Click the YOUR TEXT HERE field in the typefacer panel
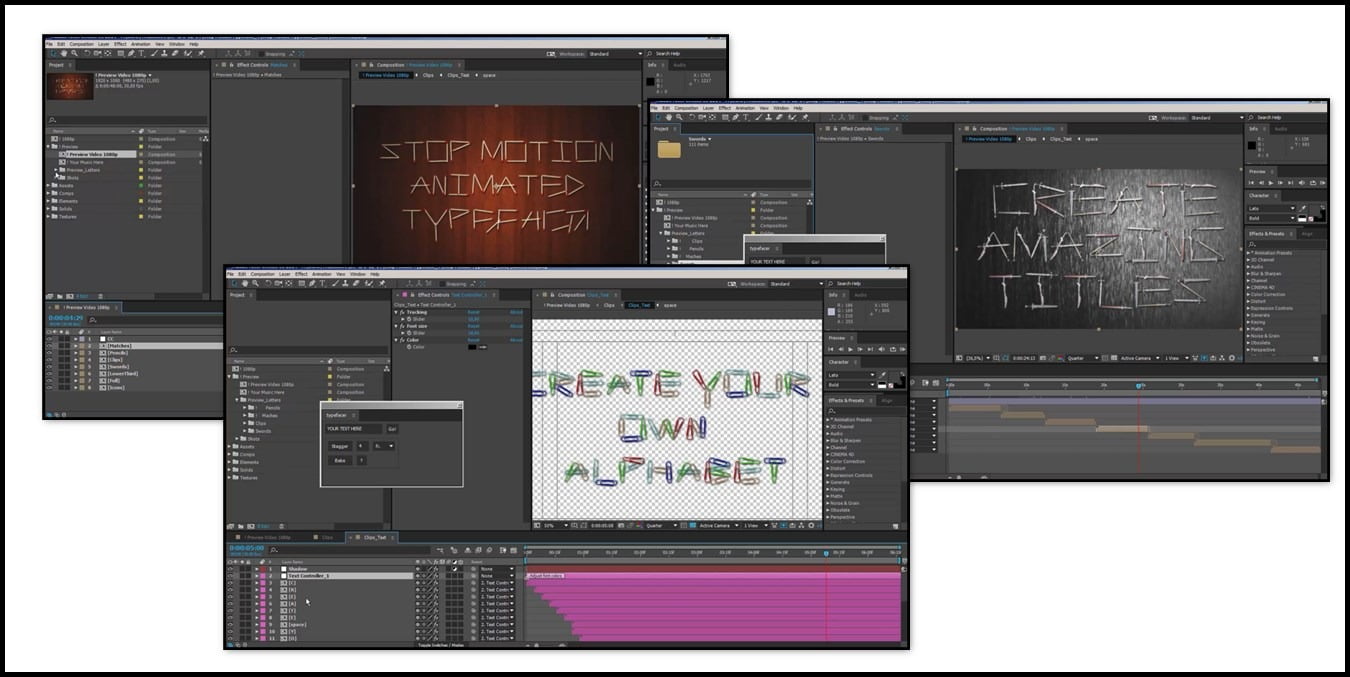Screen dimensions: 1350x677 click(x=354, y=428)
